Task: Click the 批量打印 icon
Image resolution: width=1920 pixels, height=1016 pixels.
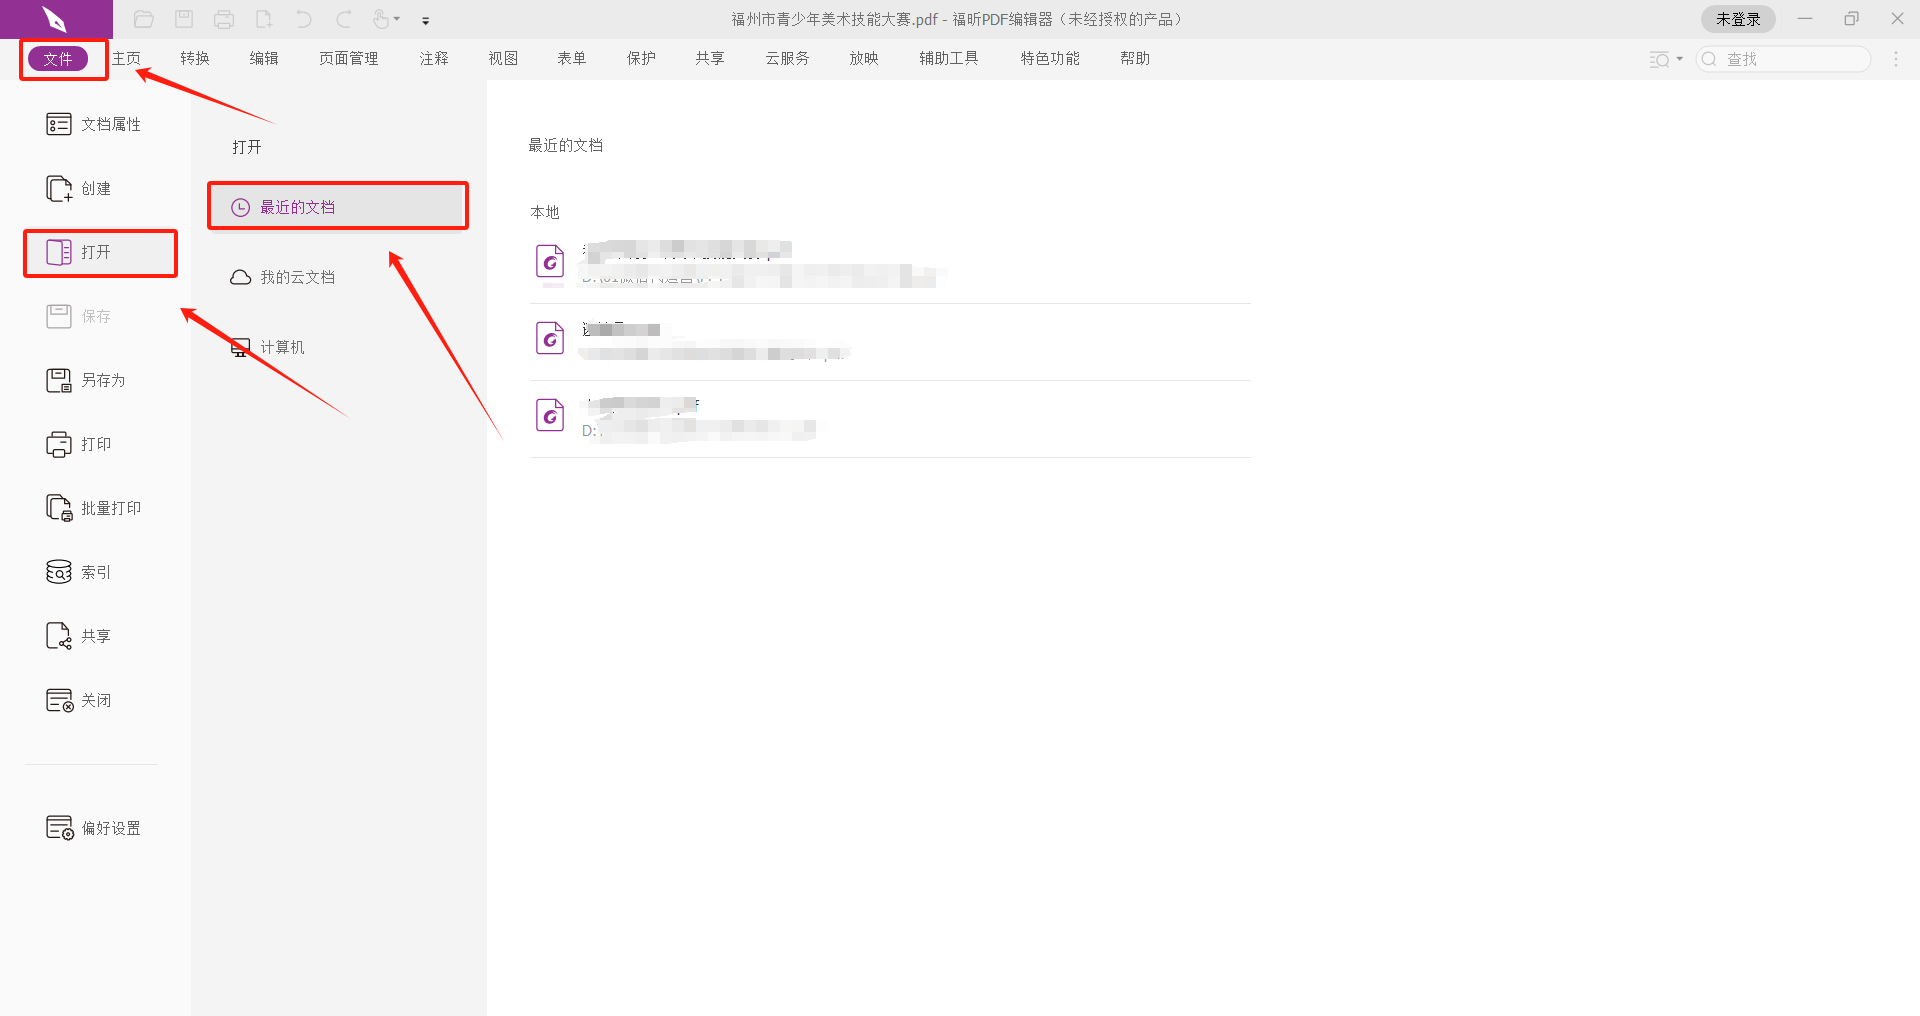Action: click(x=59, y=508)
